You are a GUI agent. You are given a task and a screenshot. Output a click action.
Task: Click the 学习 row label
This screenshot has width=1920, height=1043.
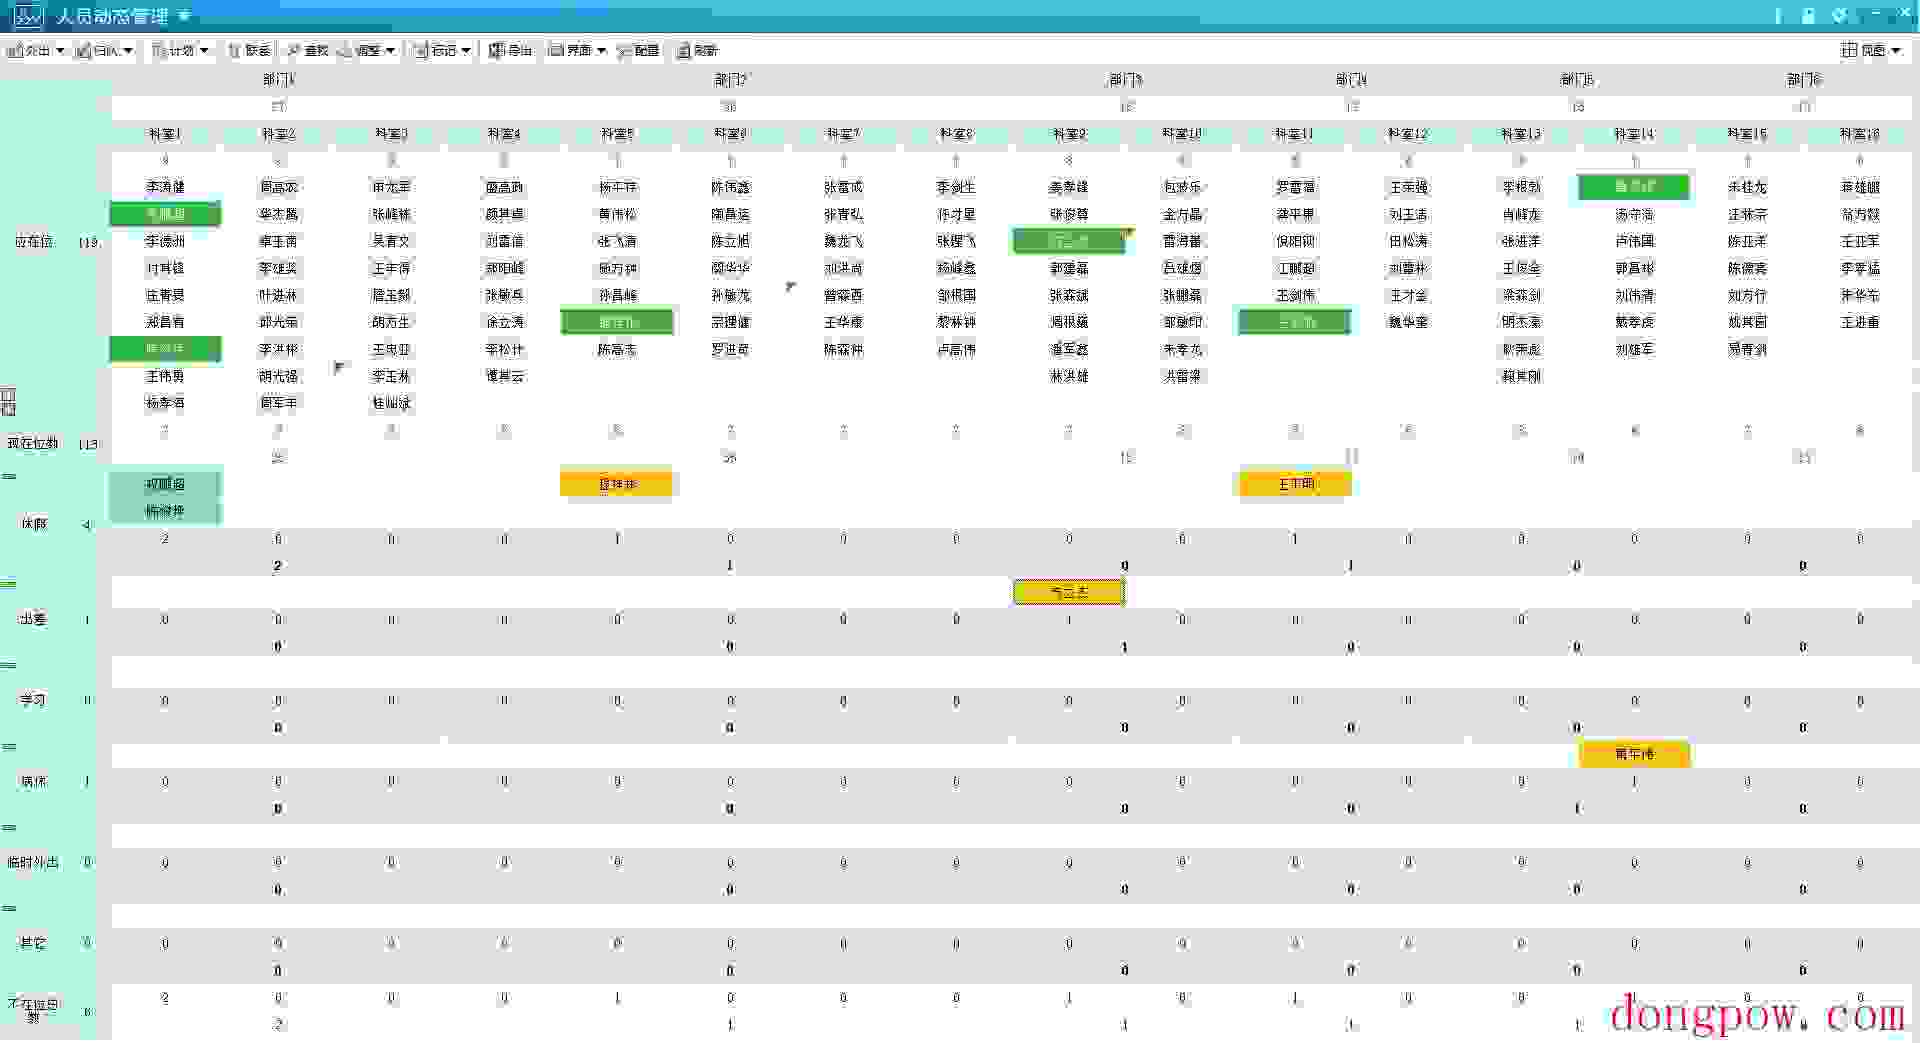click(34, 700)
